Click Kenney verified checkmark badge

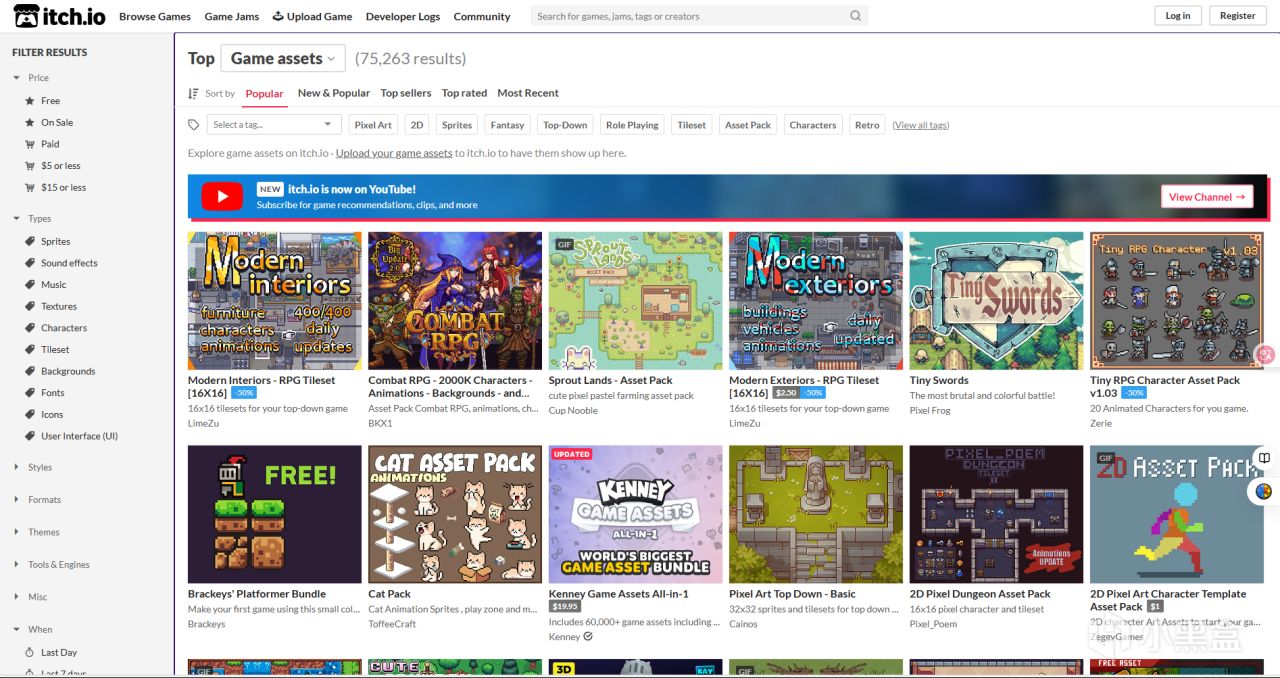(x=588, y=636)
